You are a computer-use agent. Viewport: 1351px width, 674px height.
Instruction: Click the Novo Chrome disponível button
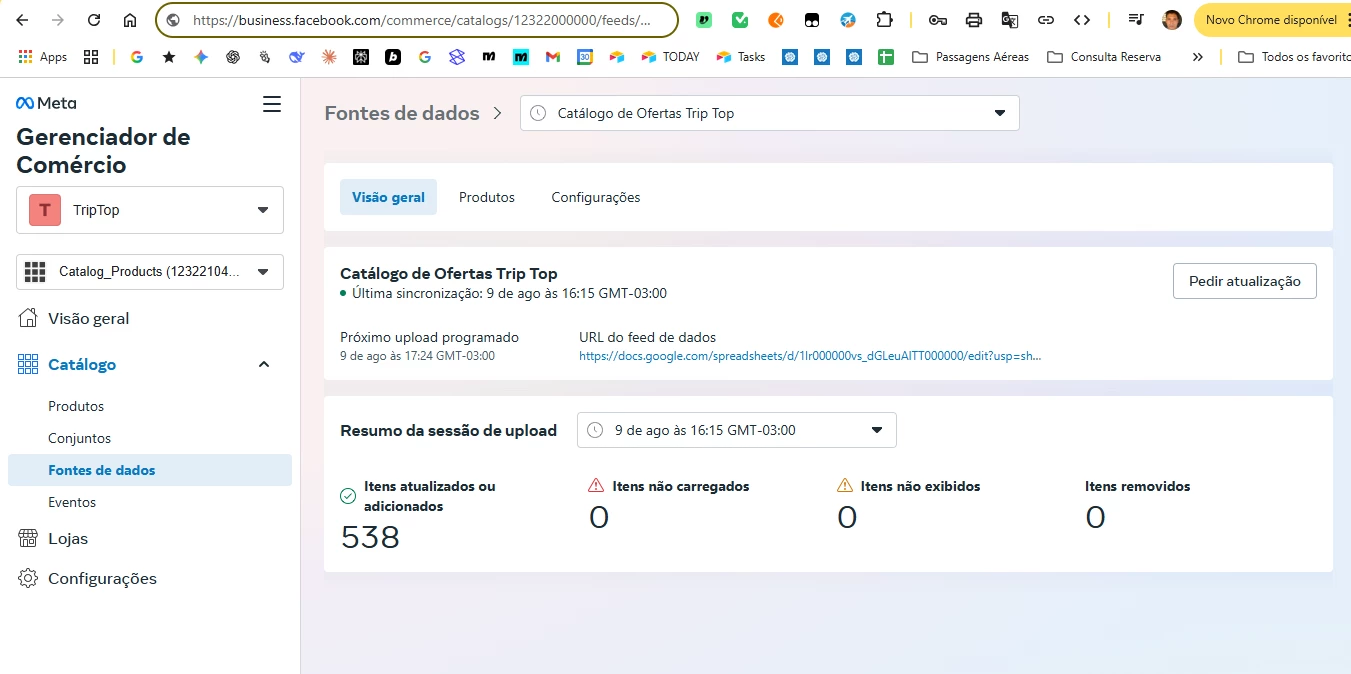point(1270,20)
